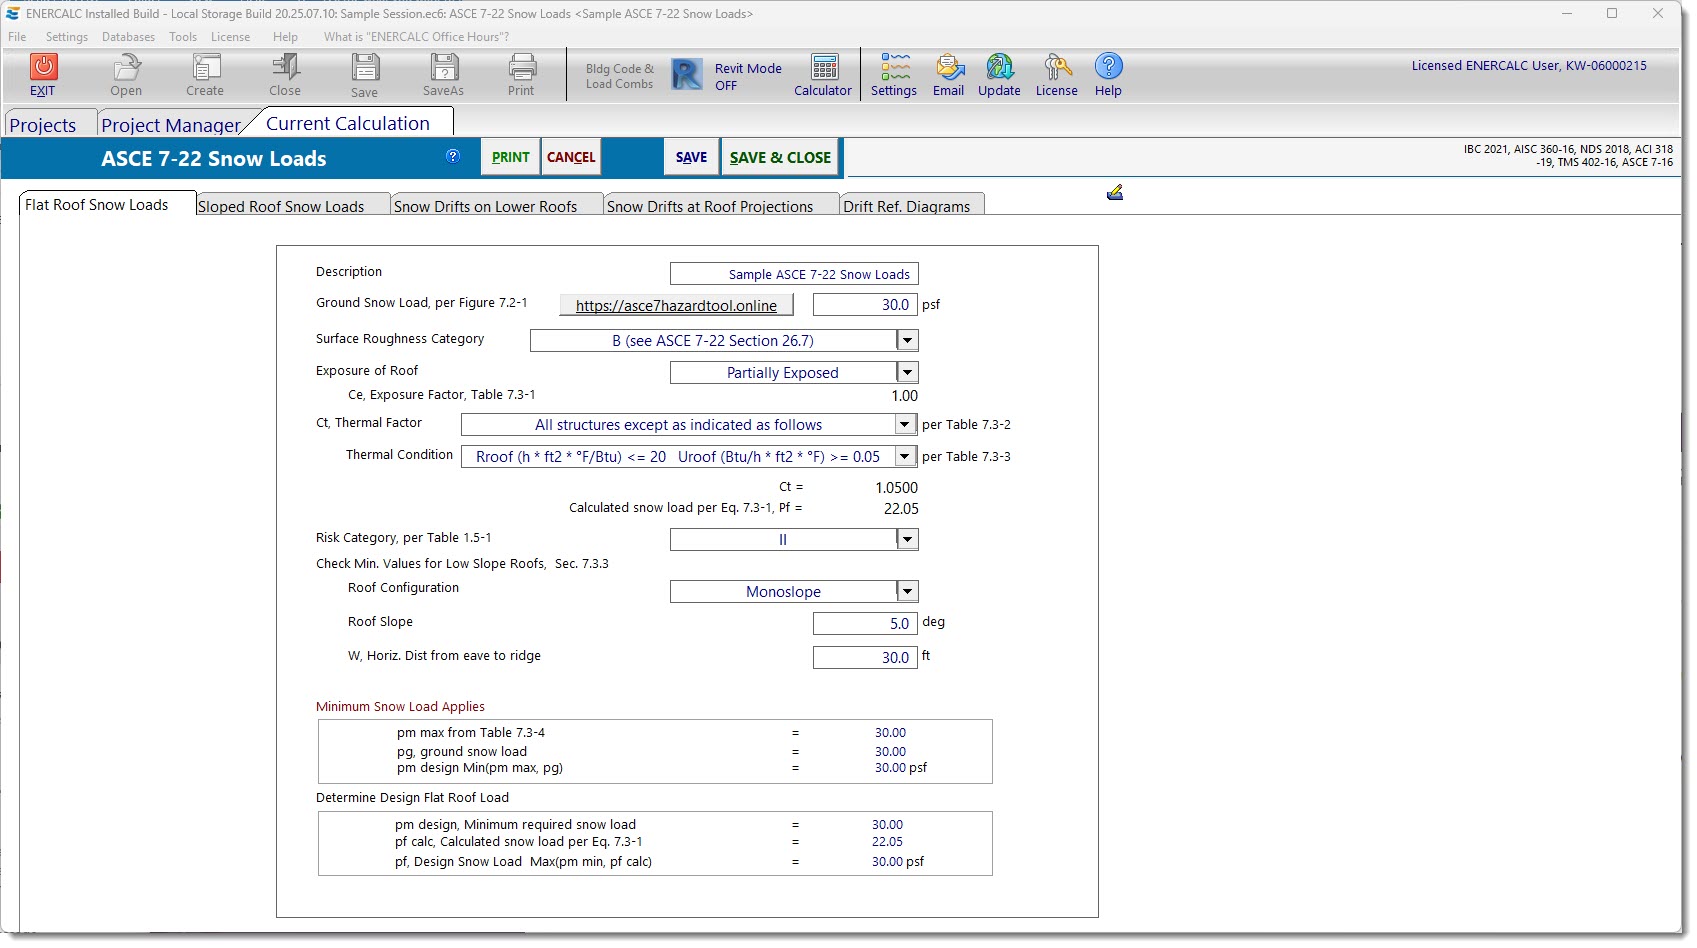Click the calculated Pf value 22.05
The height and width of the screenshot is (948, 1697).
click(x=901, y=509)
